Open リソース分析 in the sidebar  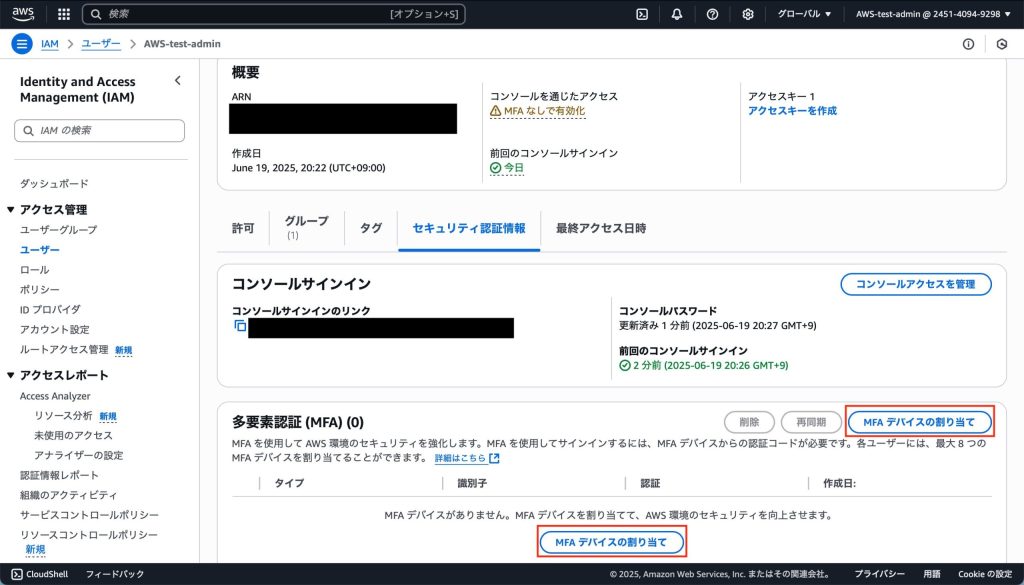(63, 416)
